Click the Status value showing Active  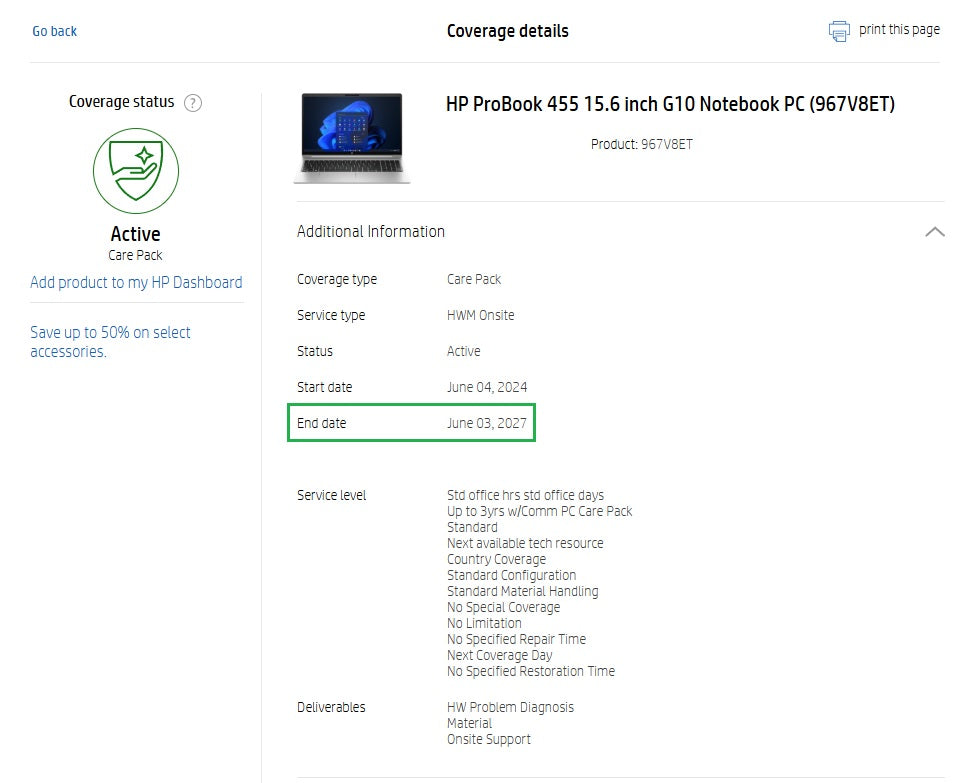[x=463, y=351]
